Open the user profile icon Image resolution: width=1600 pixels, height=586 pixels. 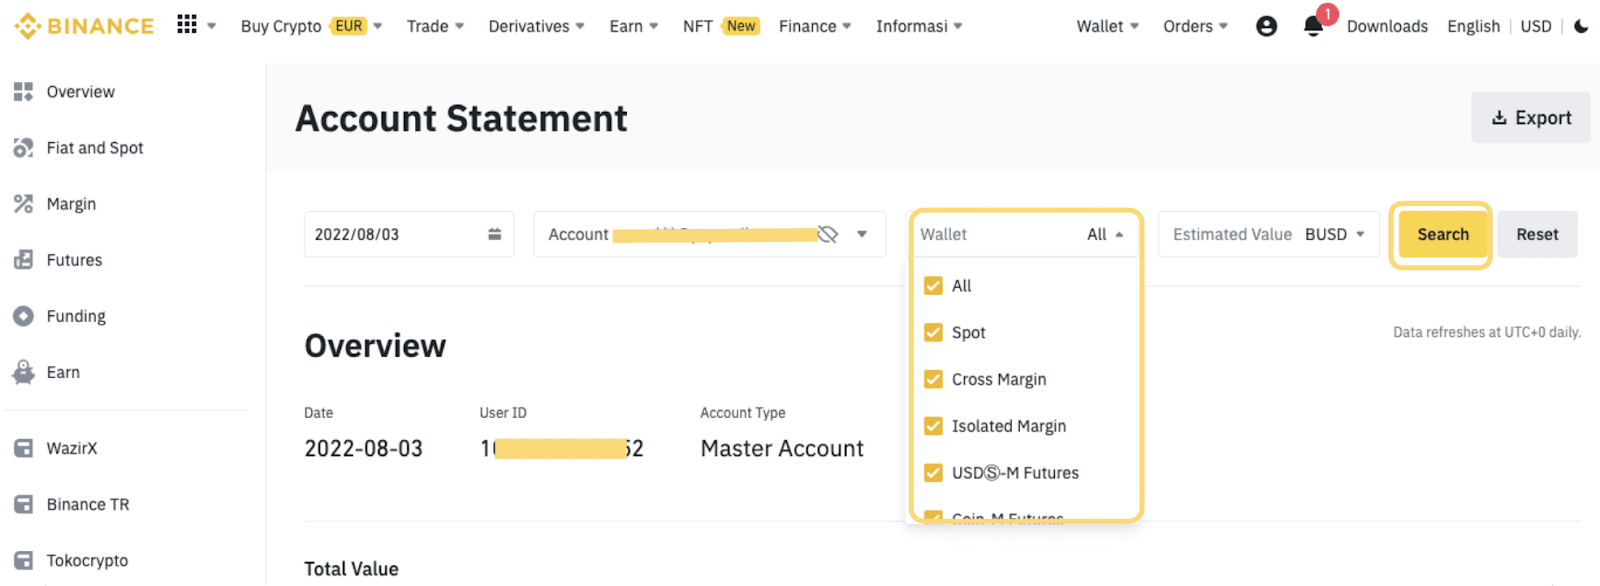[x=1266, y=26]
